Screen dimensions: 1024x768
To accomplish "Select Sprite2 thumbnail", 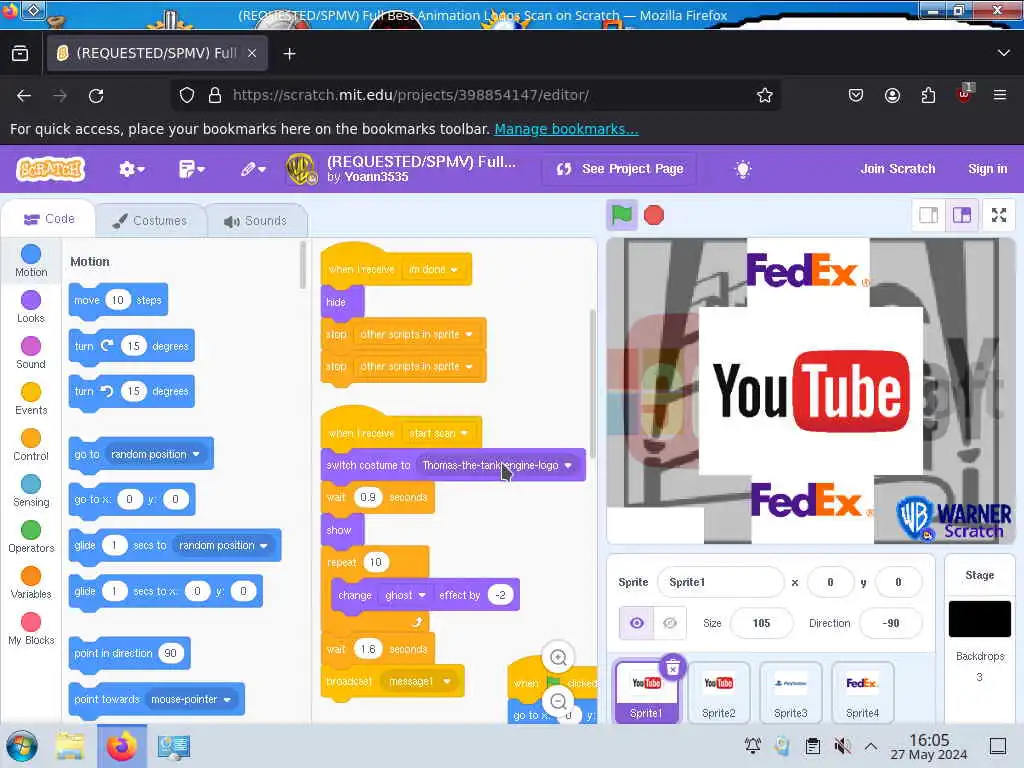I will click(718, 692).
